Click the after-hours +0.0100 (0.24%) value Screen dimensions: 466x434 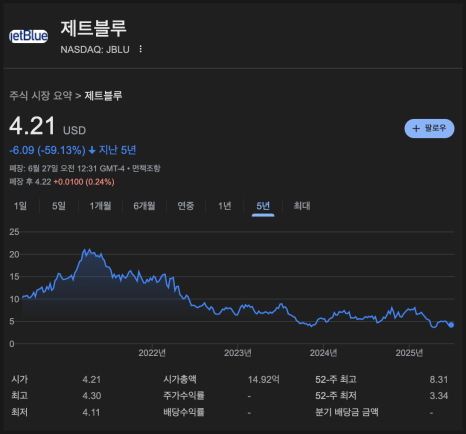[x=84, y=182]
